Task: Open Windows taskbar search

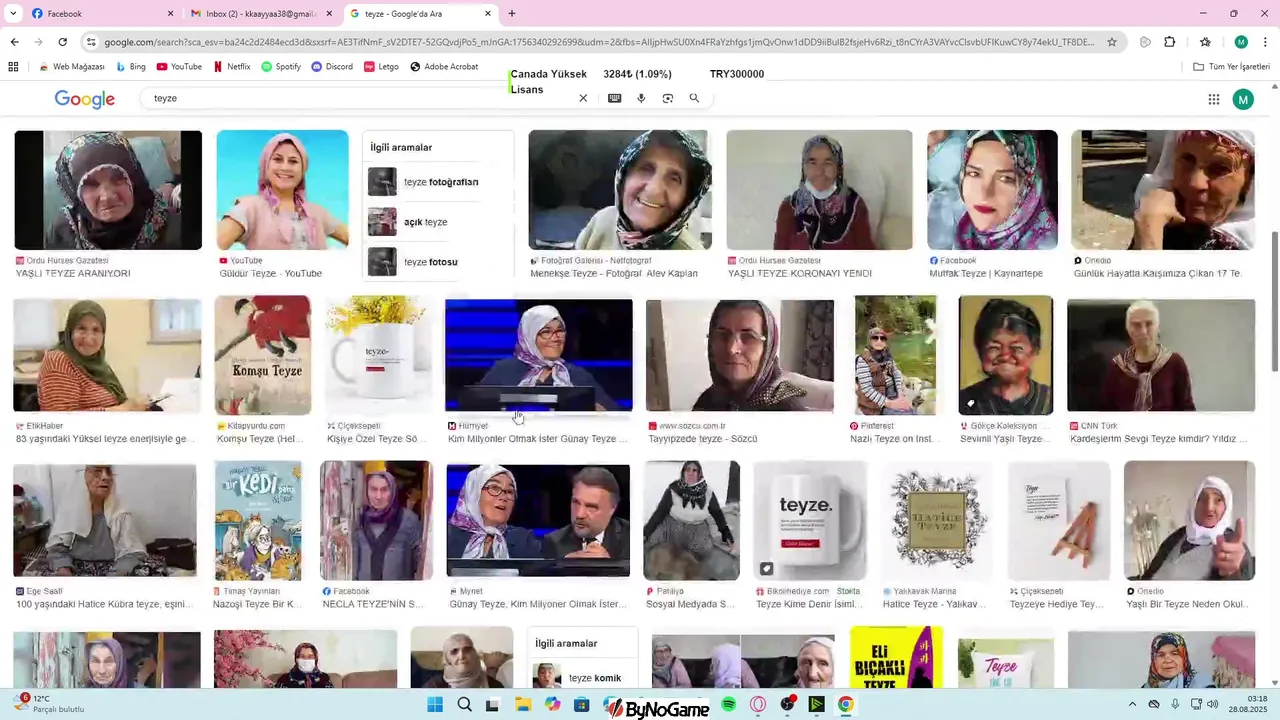Action: point(465,705)
